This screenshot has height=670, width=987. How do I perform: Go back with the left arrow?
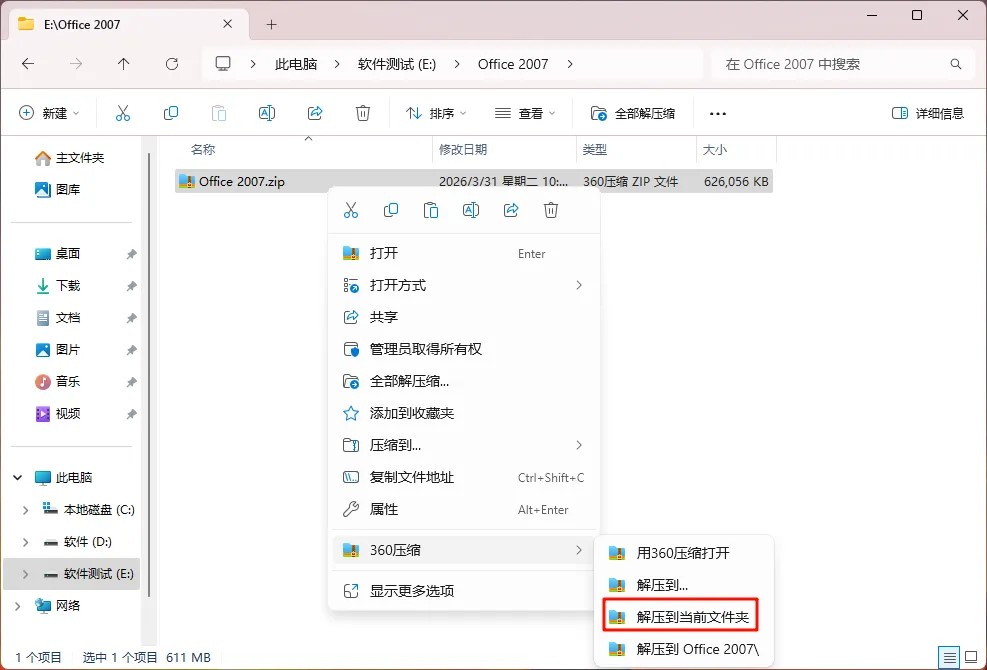coord(28,64)
